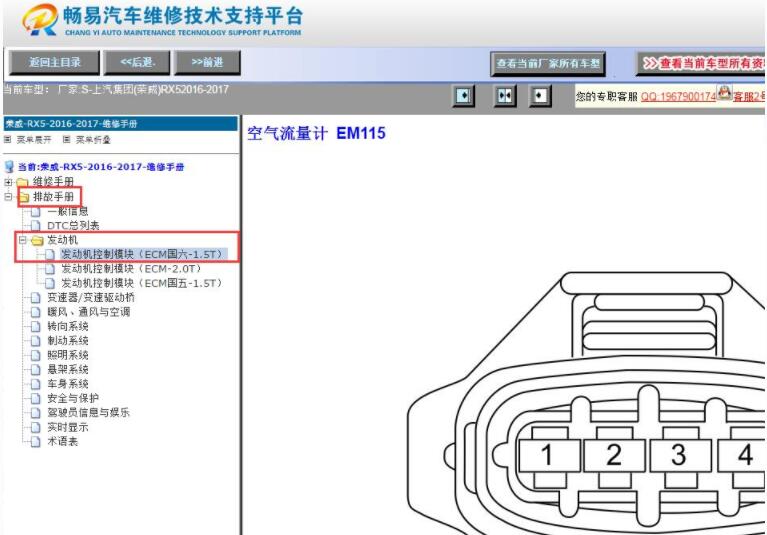Collapse the 排放手册 folder minus box

coord(8,197)
